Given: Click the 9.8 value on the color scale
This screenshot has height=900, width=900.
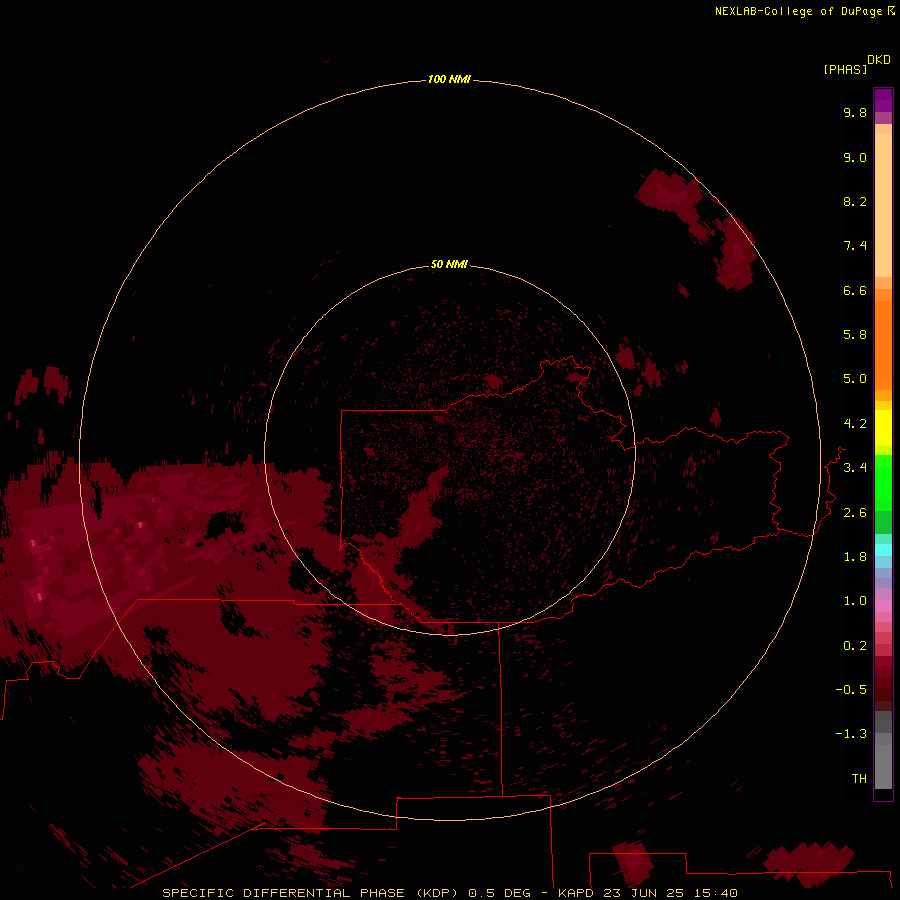Looking at the screenshot, I should [x=855, y=112].
